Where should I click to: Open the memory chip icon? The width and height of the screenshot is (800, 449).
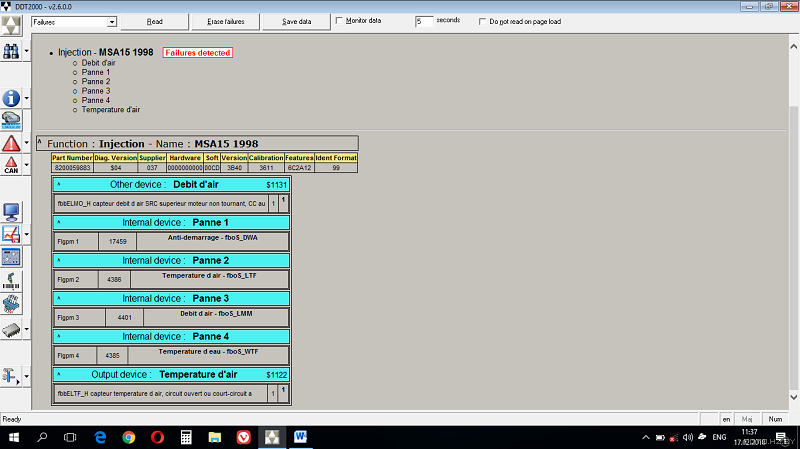pos(11,330)
